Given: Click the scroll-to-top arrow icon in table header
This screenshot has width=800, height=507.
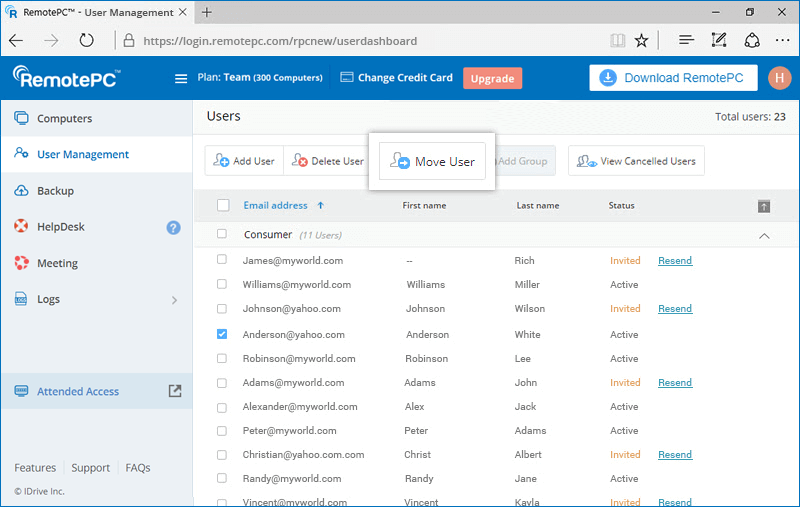Looking at the screenshot, I should (x=764, y=206).
